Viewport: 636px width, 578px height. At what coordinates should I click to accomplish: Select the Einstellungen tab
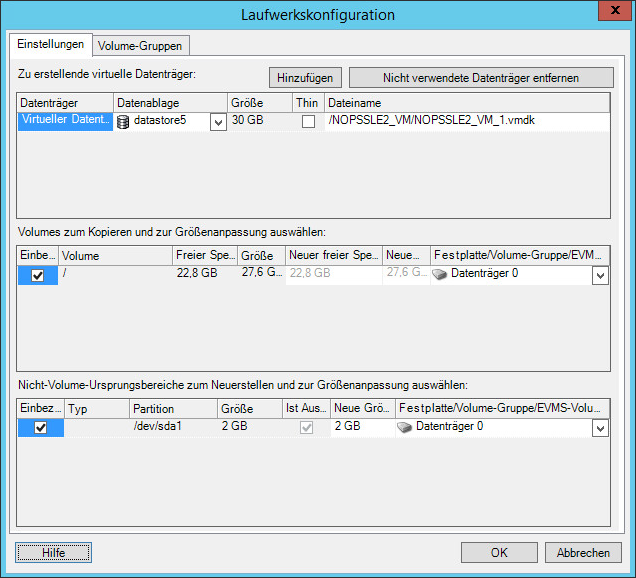point(50,45)
